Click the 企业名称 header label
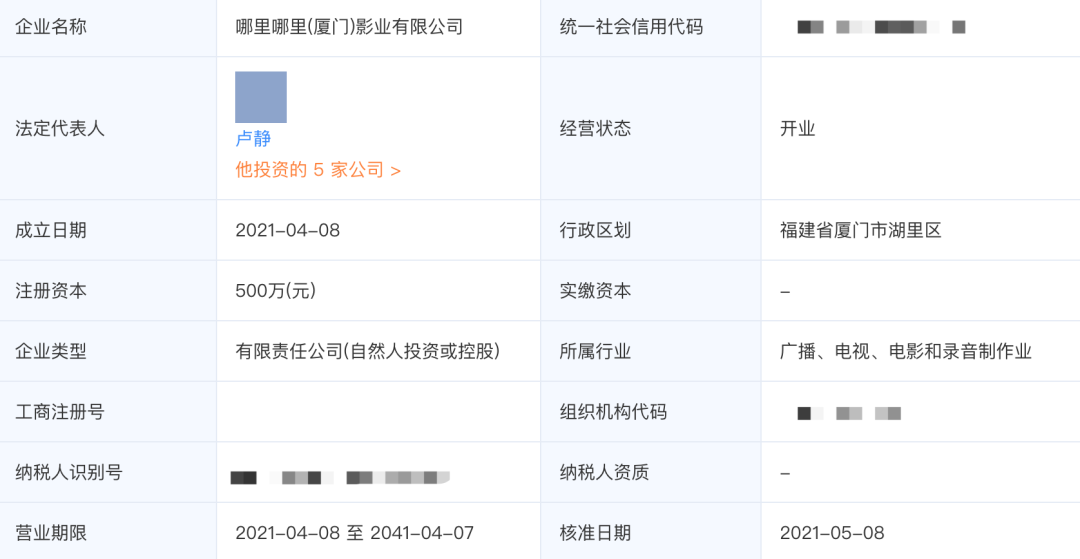The width and height of the screenshot is (1080, 559). (51, 27)
